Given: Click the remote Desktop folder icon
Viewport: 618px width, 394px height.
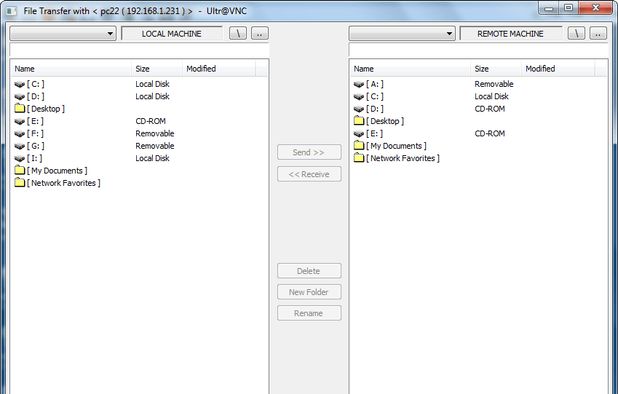Looking at the screenshot, I should point(359,121).
